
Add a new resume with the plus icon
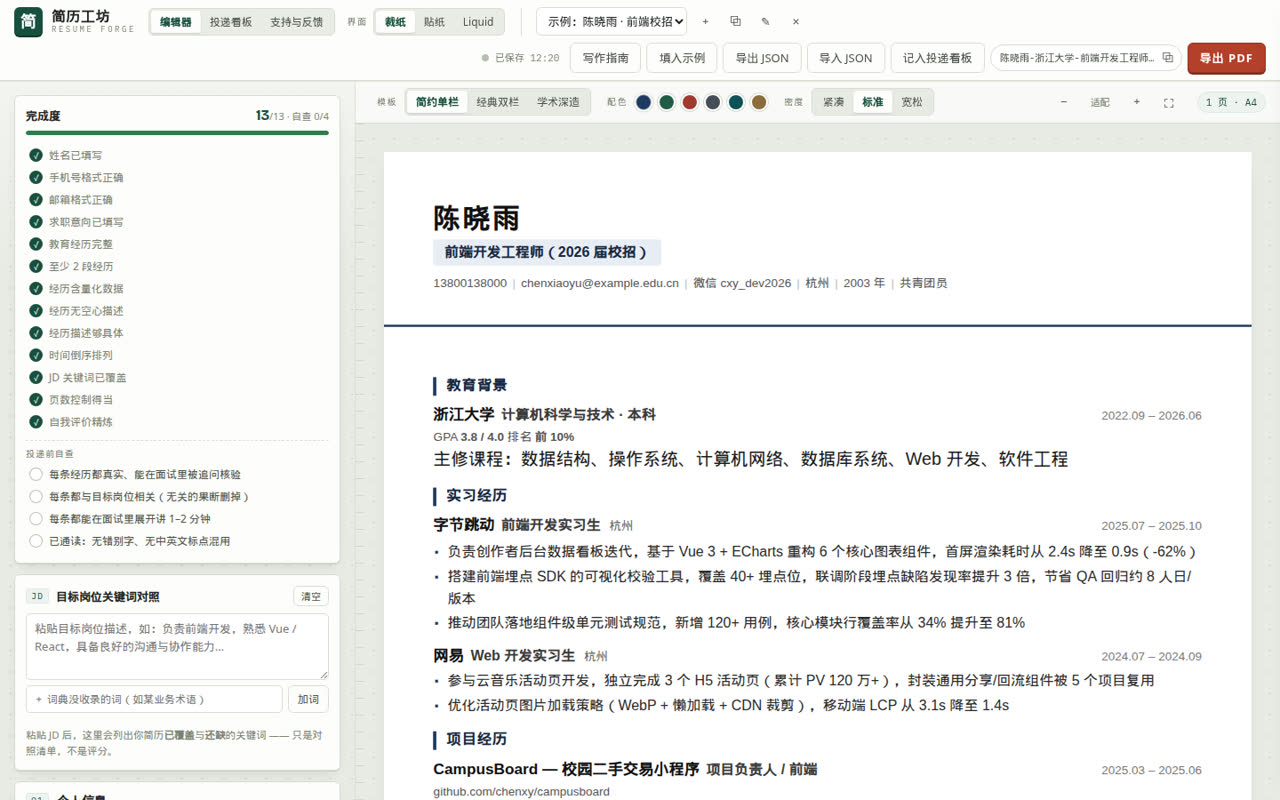click(x=705, y=22)
